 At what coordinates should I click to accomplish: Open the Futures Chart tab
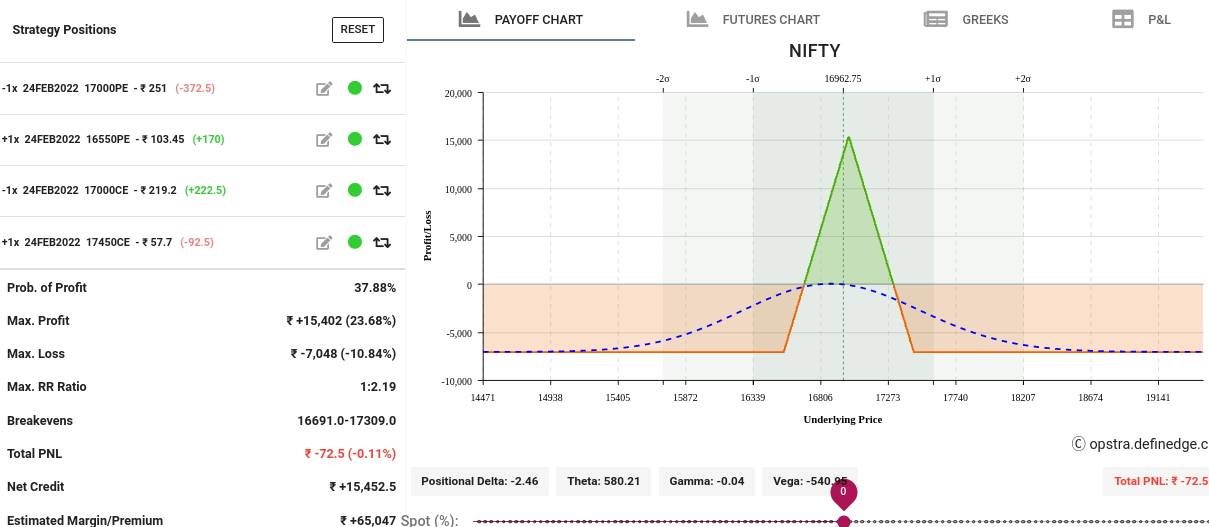click(x=753, y=20)
